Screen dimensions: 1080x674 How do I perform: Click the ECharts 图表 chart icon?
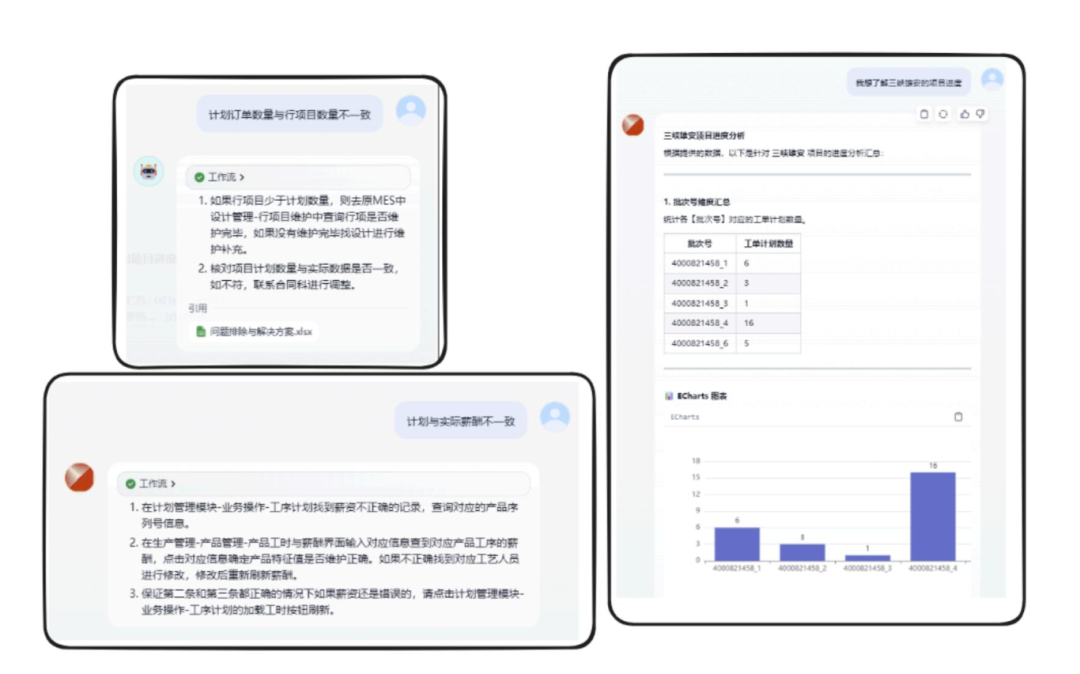tap(669, 396)
